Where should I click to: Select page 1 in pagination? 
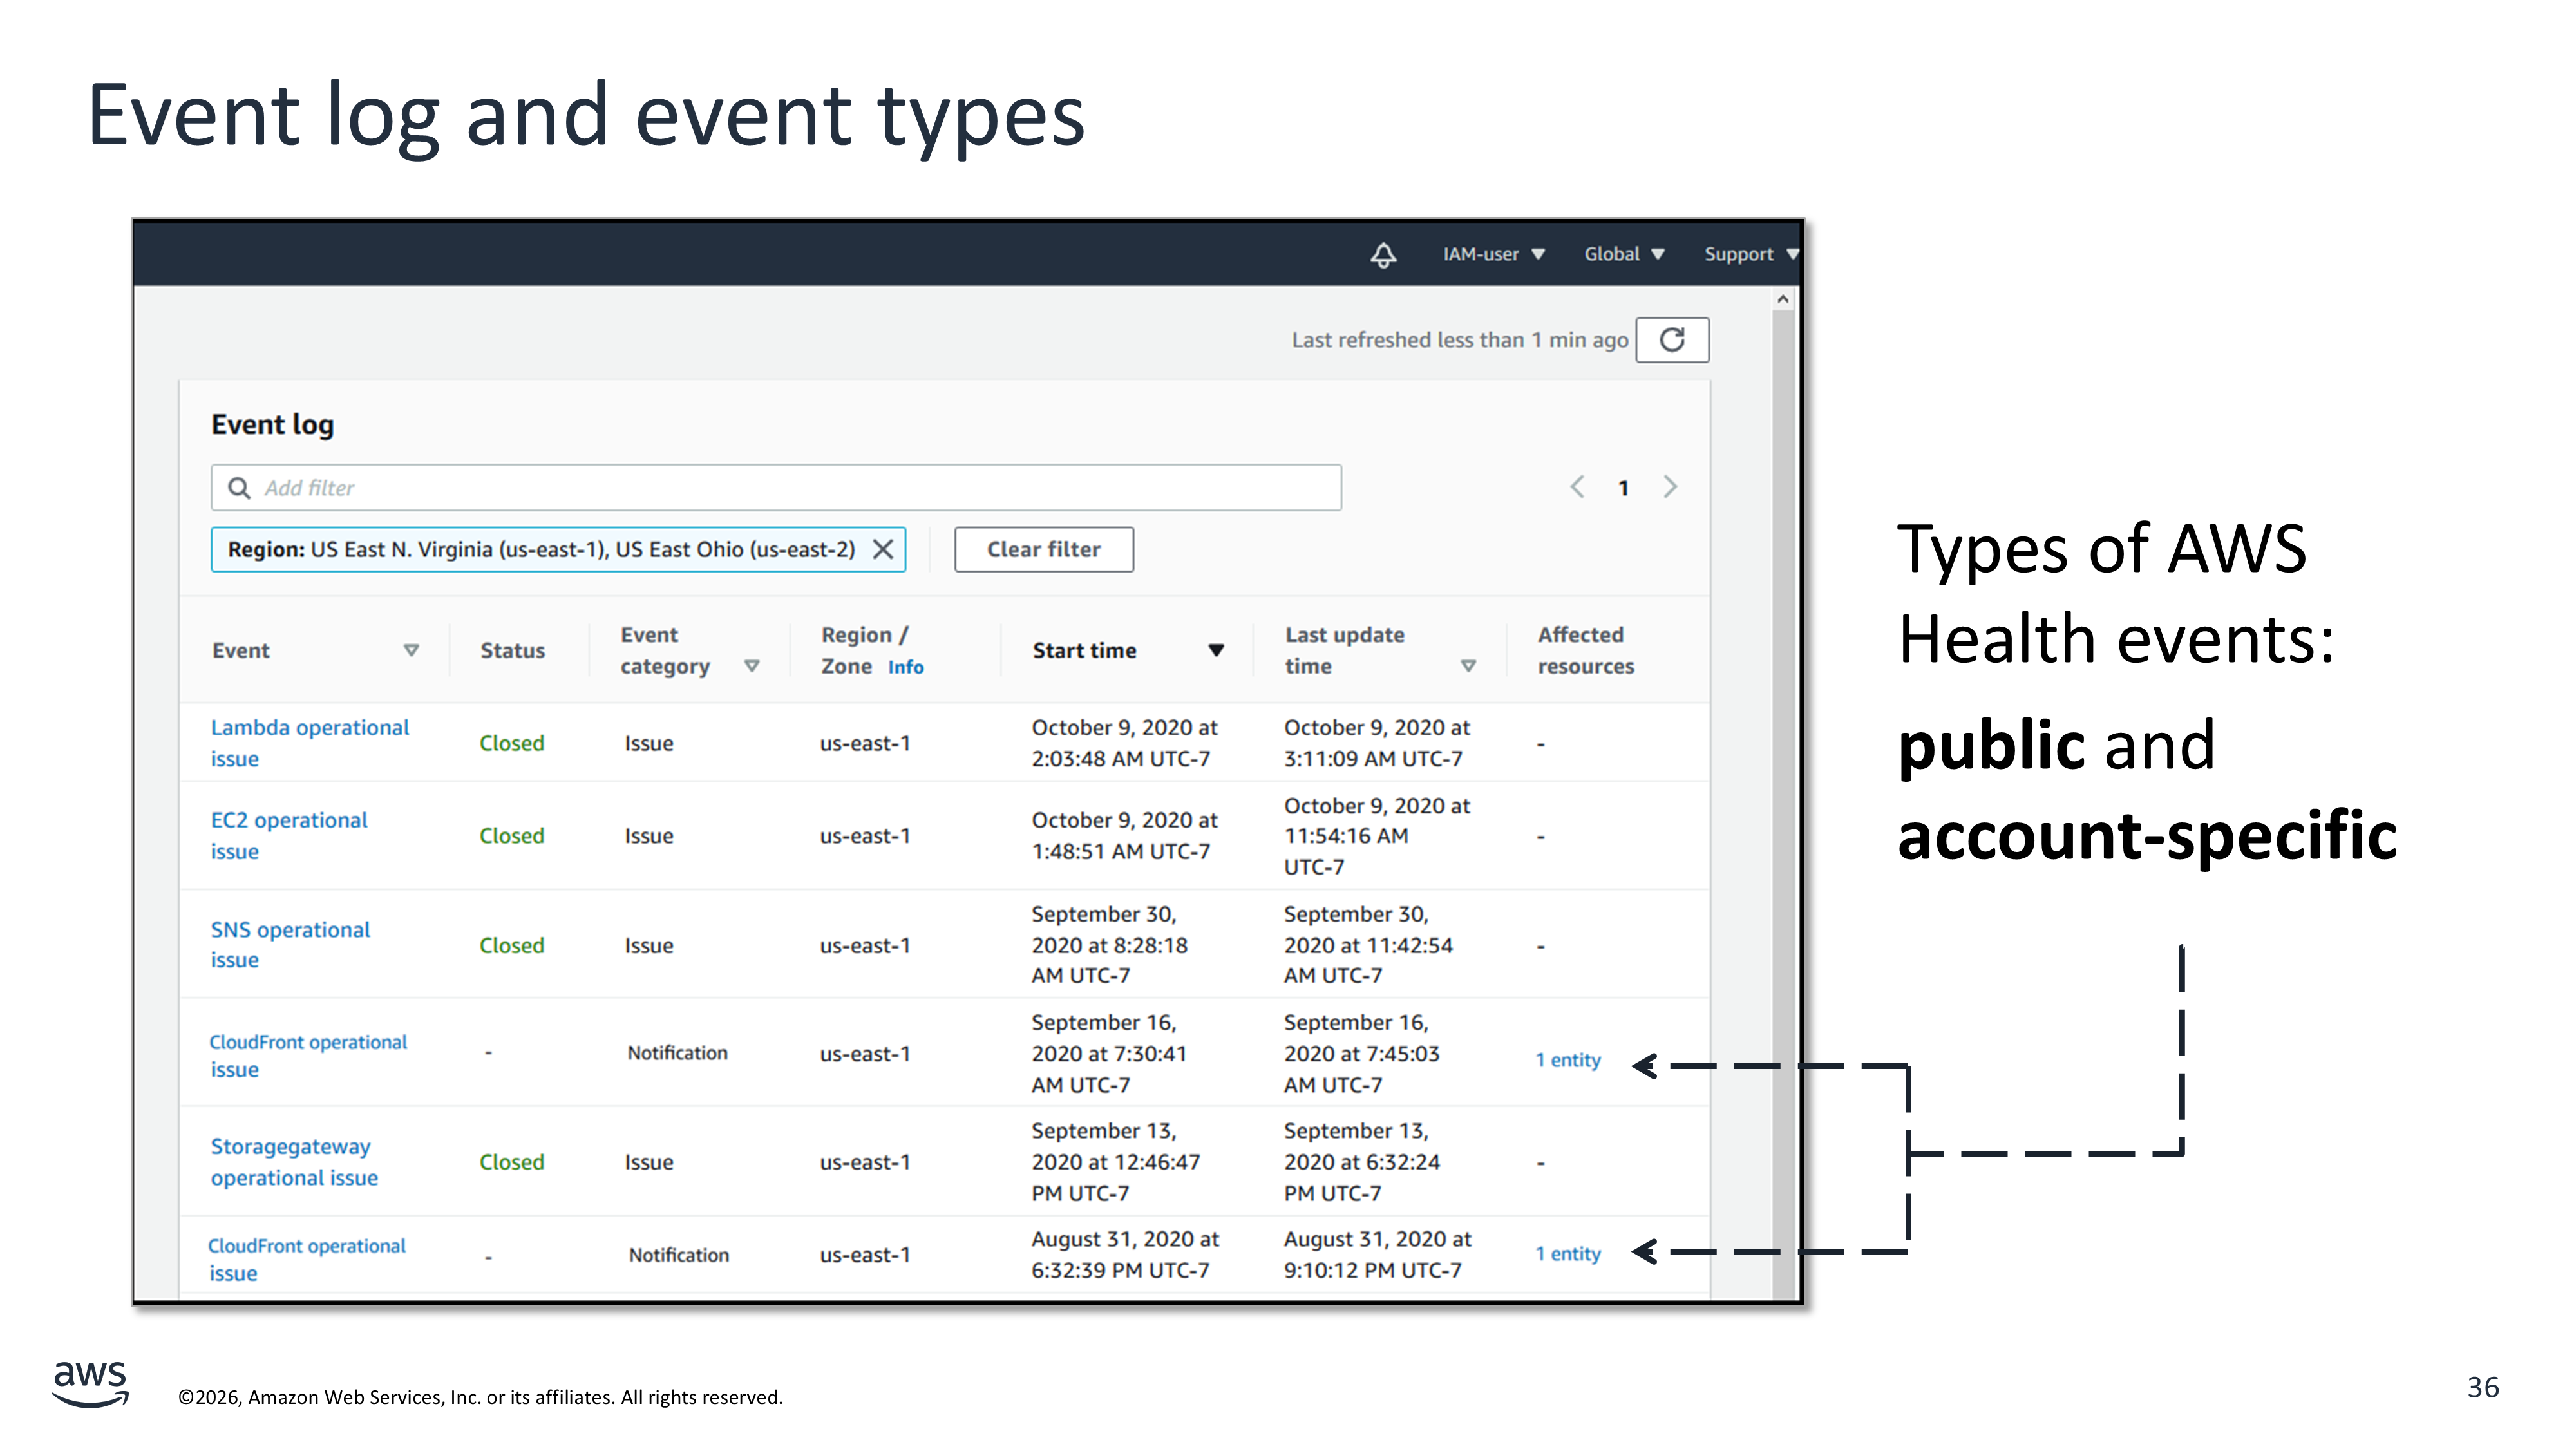click(x=1624, y=488)
